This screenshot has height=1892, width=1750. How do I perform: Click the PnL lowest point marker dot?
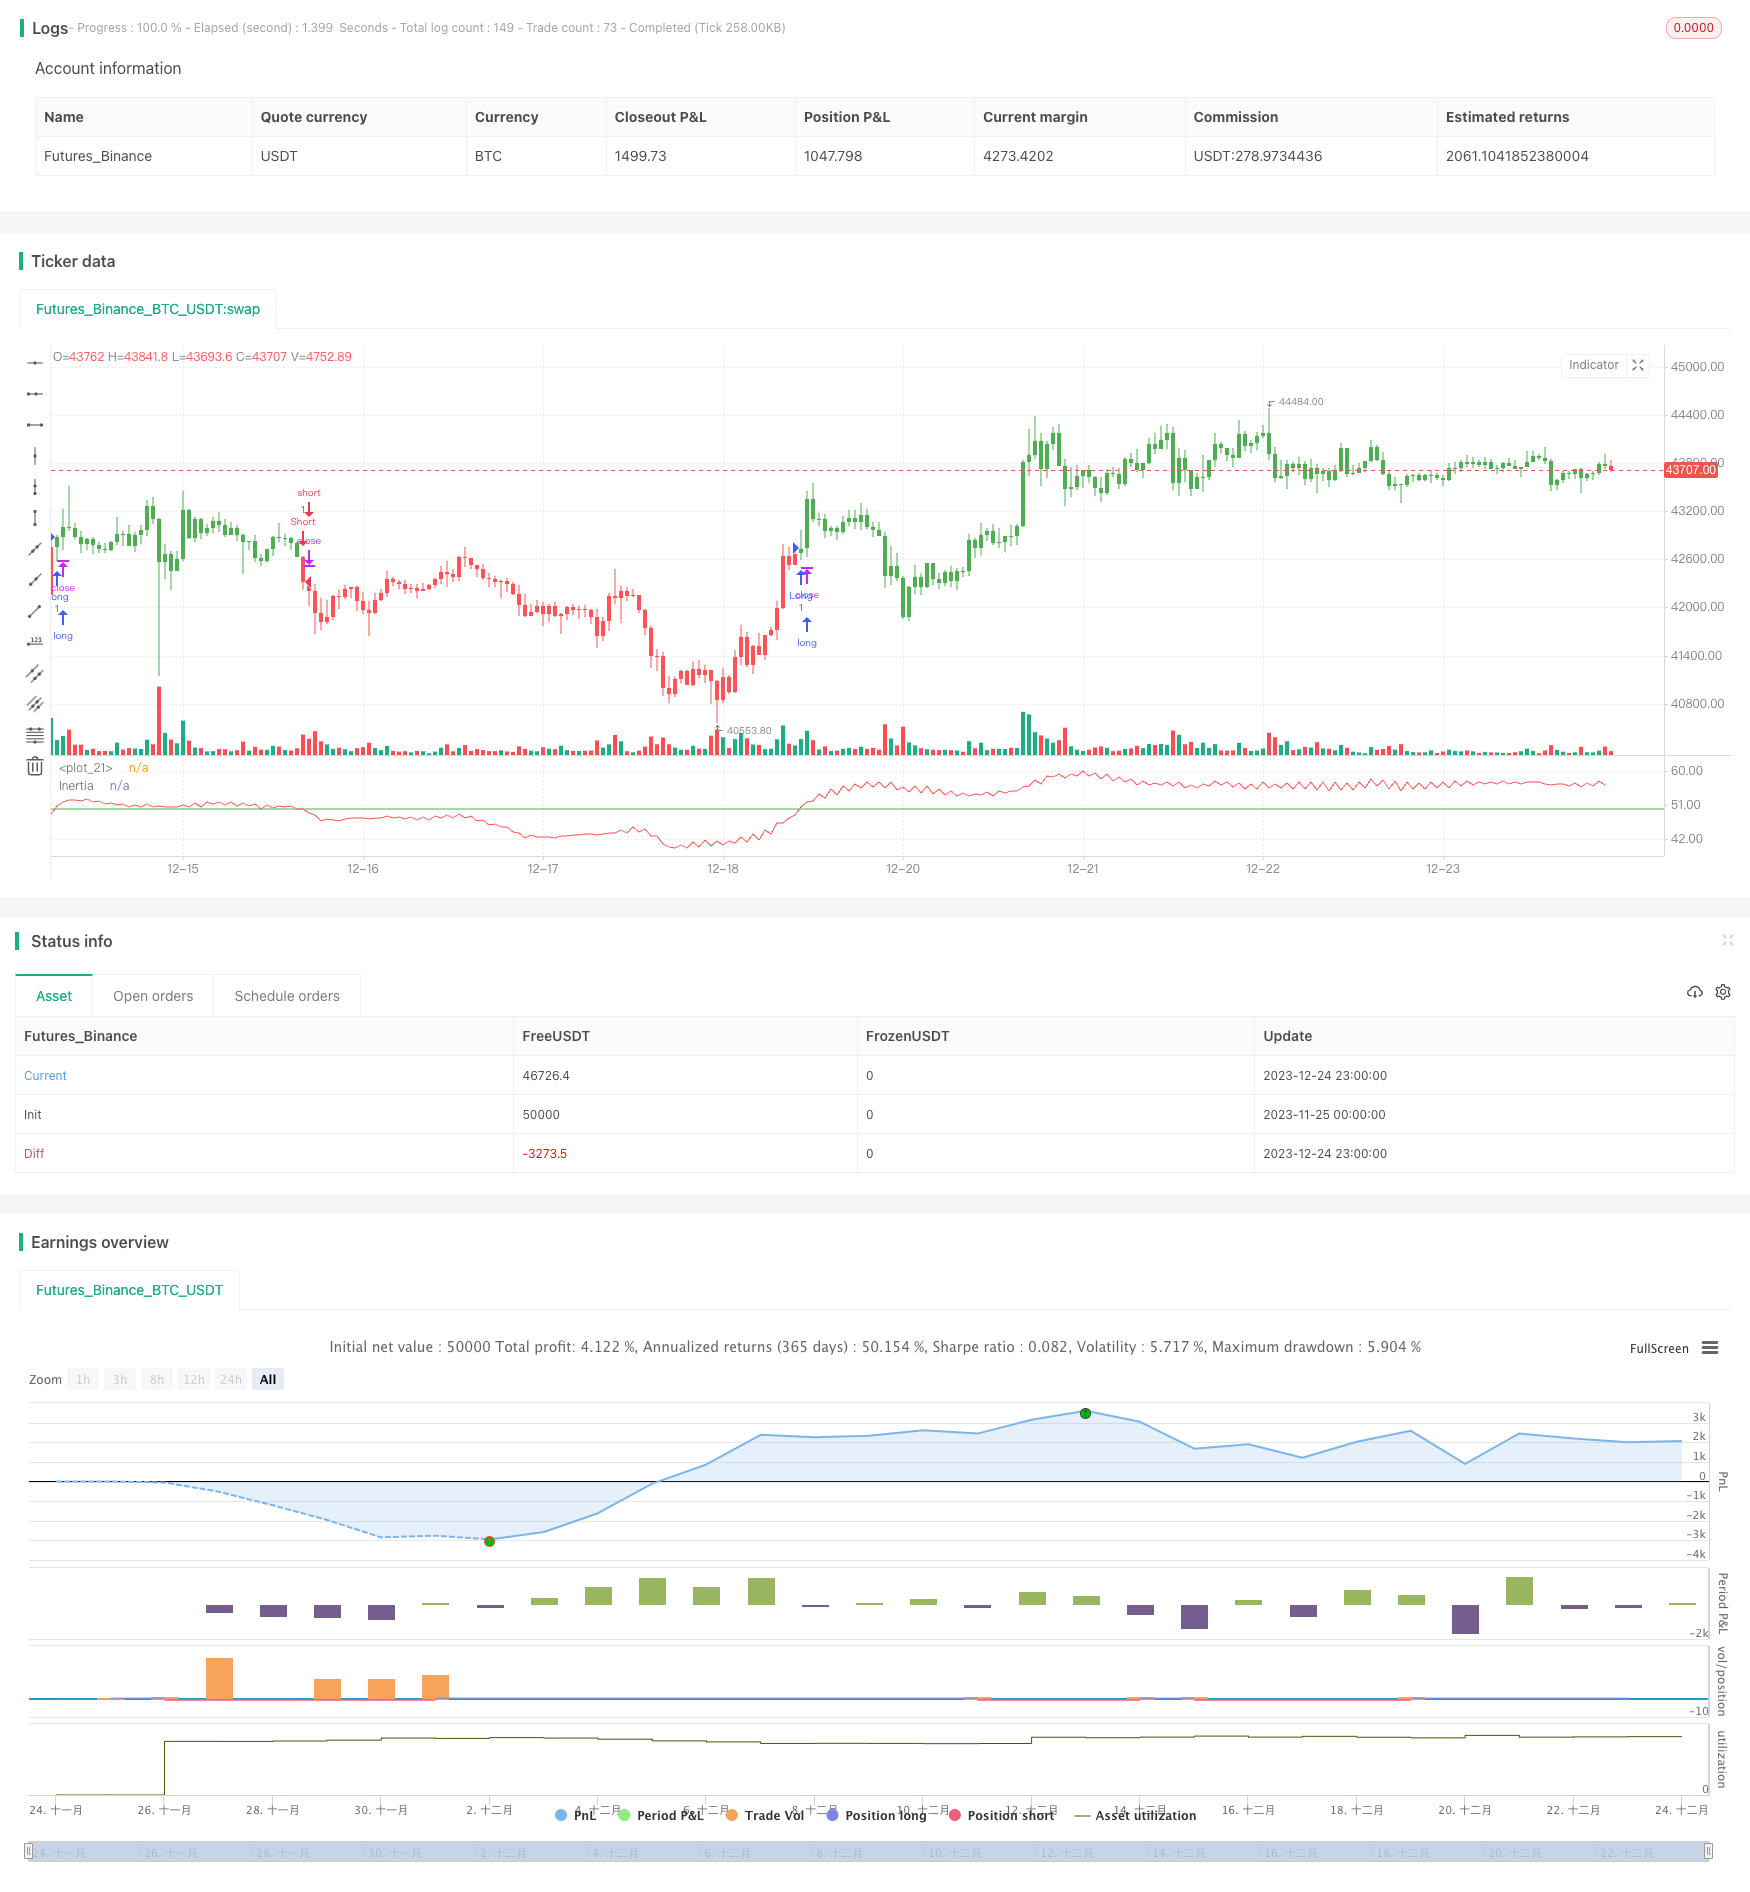point(489,1541)
